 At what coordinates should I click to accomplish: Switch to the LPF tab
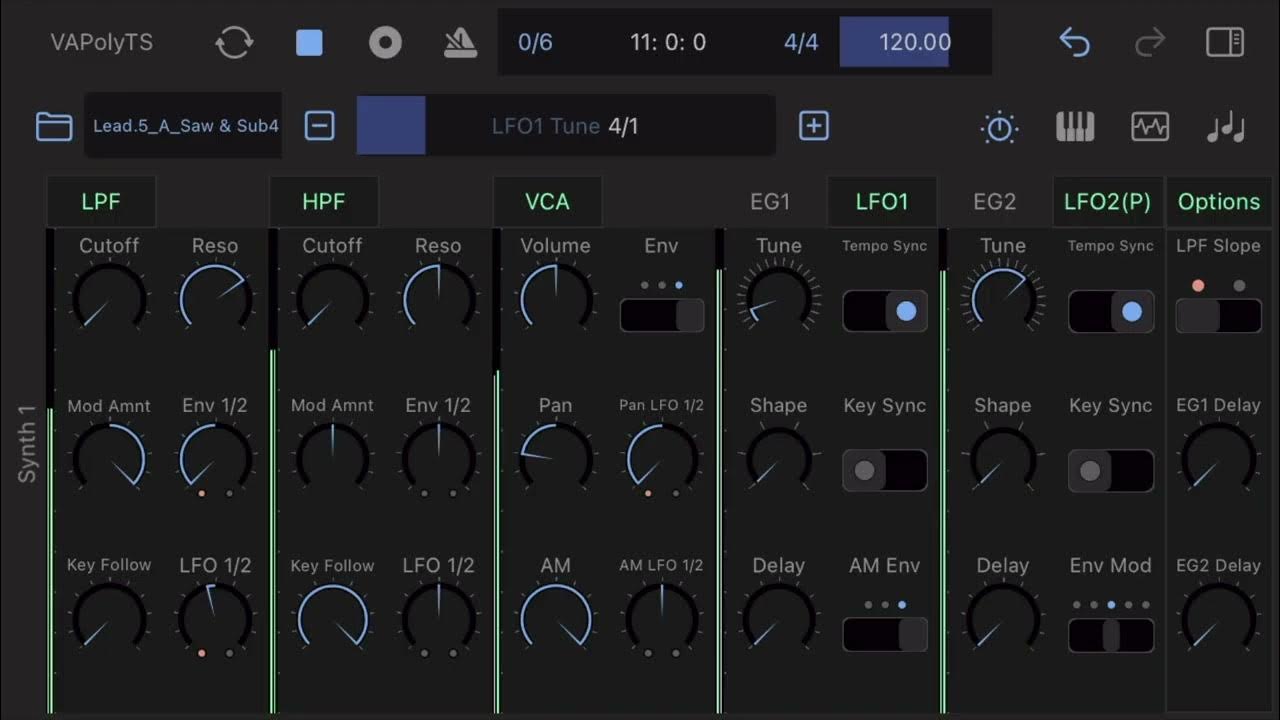pyautogui.click(x=101, y=202)
